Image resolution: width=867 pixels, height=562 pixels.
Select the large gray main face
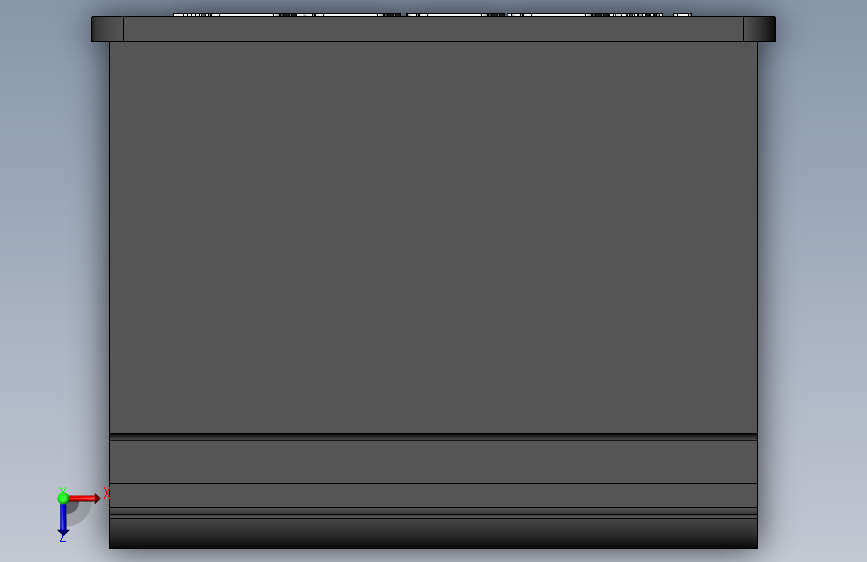(x=434, y=237)
